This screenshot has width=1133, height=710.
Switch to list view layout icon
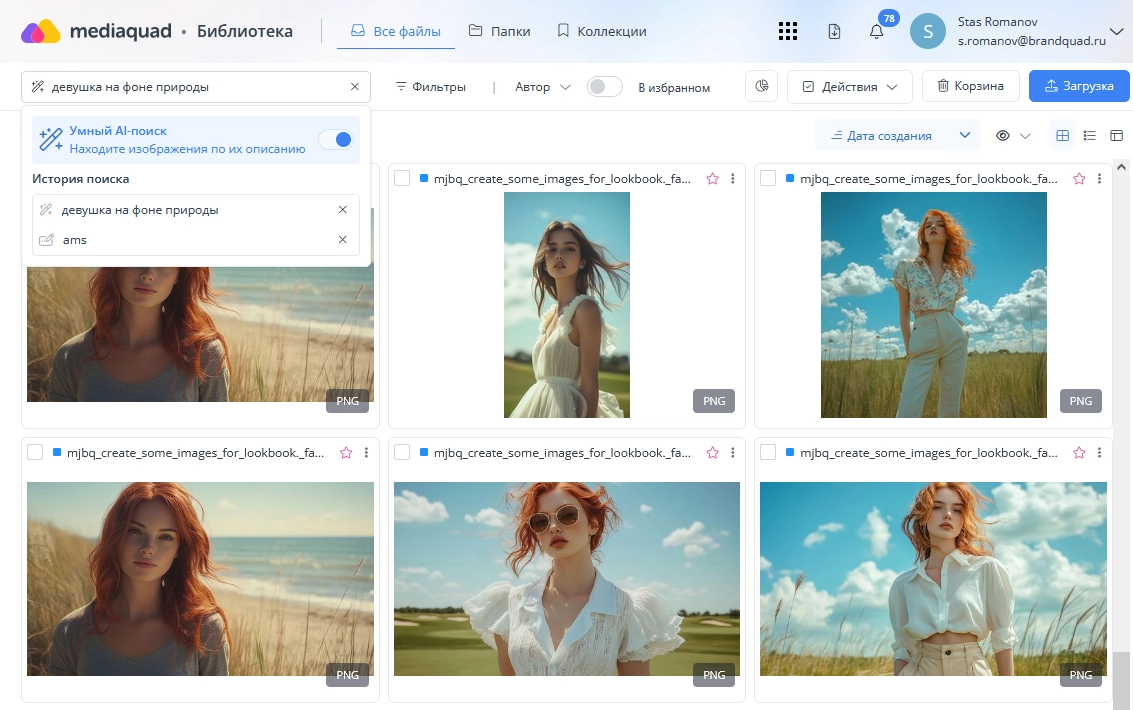pos(1090,136)
